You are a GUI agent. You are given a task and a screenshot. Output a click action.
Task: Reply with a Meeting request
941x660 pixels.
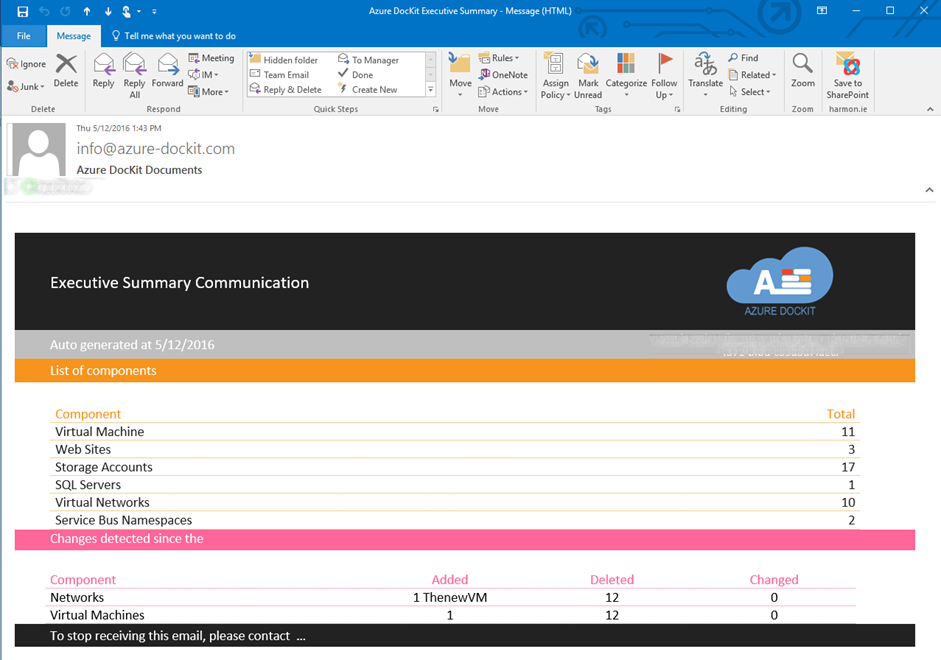point(211,58)
